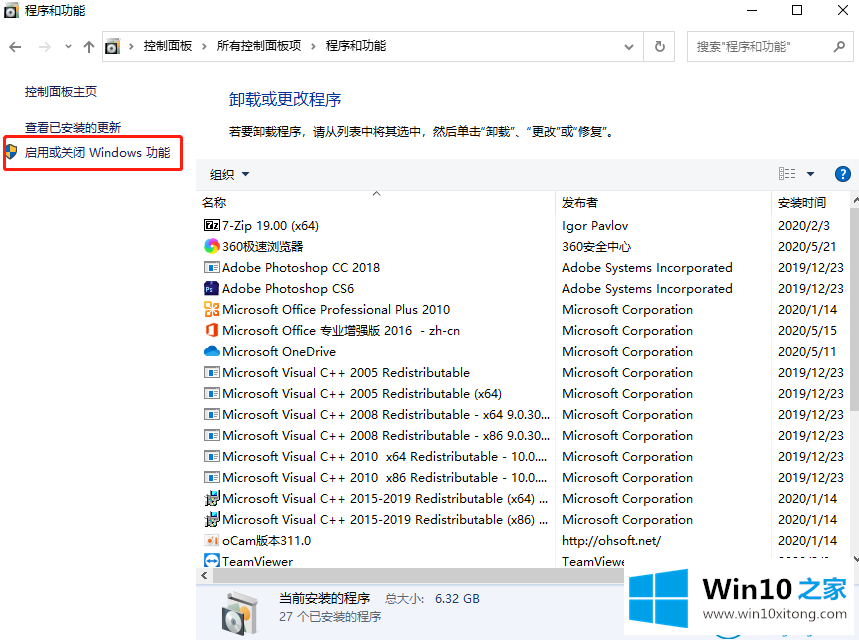This screenshot has width=859, height=640.
Task: Click the back navigation arrow
Action: pyautogui.click(x=15, y=47)
